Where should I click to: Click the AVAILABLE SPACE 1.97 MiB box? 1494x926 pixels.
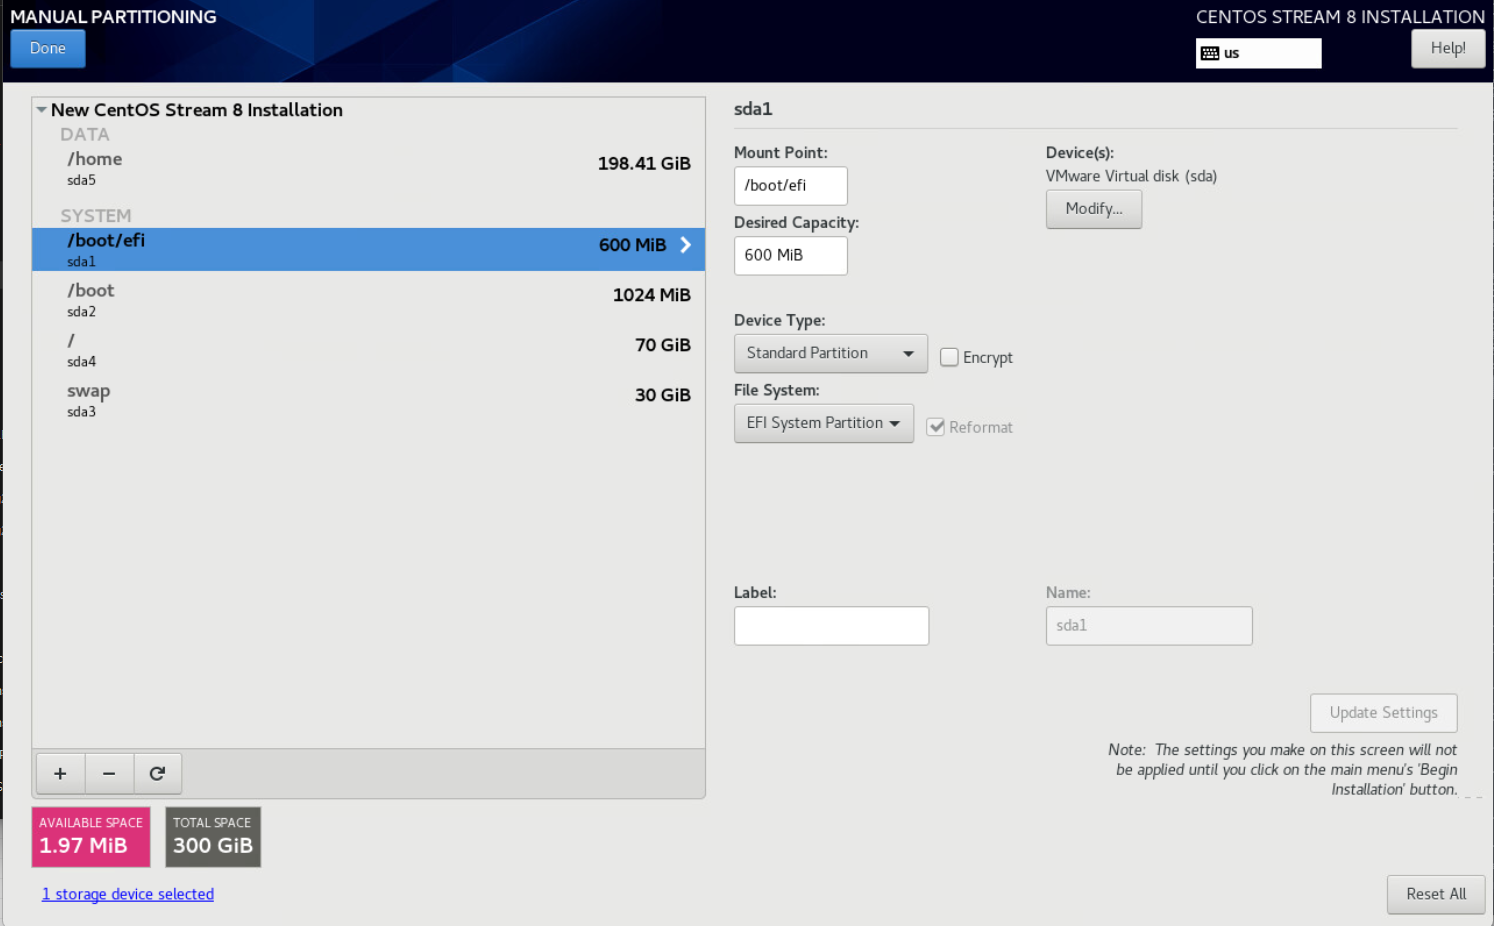tap(91, 837)
